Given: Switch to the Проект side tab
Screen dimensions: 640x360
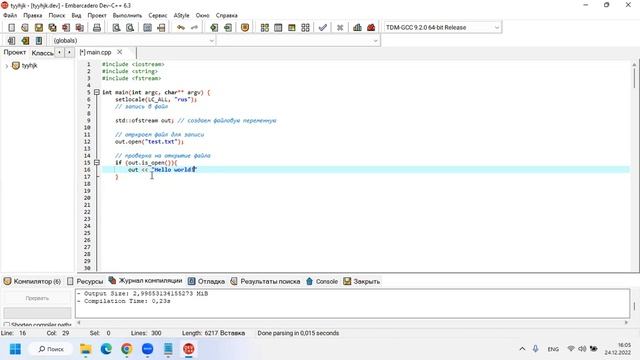Looking at the screenshot, I should click(15, 52).
